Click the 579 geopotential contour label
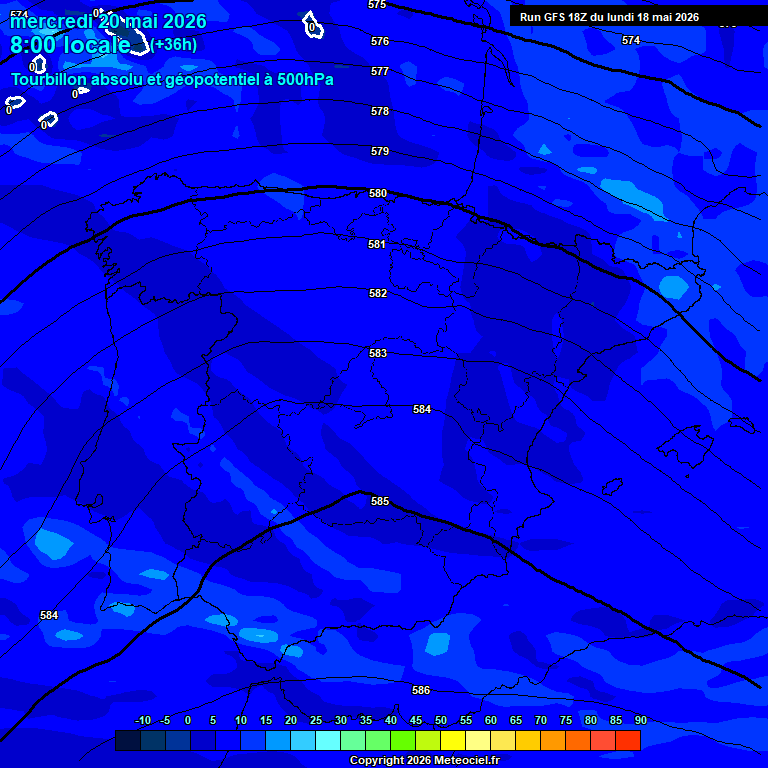This screenshot has height=768, width=768. [380, 151]
